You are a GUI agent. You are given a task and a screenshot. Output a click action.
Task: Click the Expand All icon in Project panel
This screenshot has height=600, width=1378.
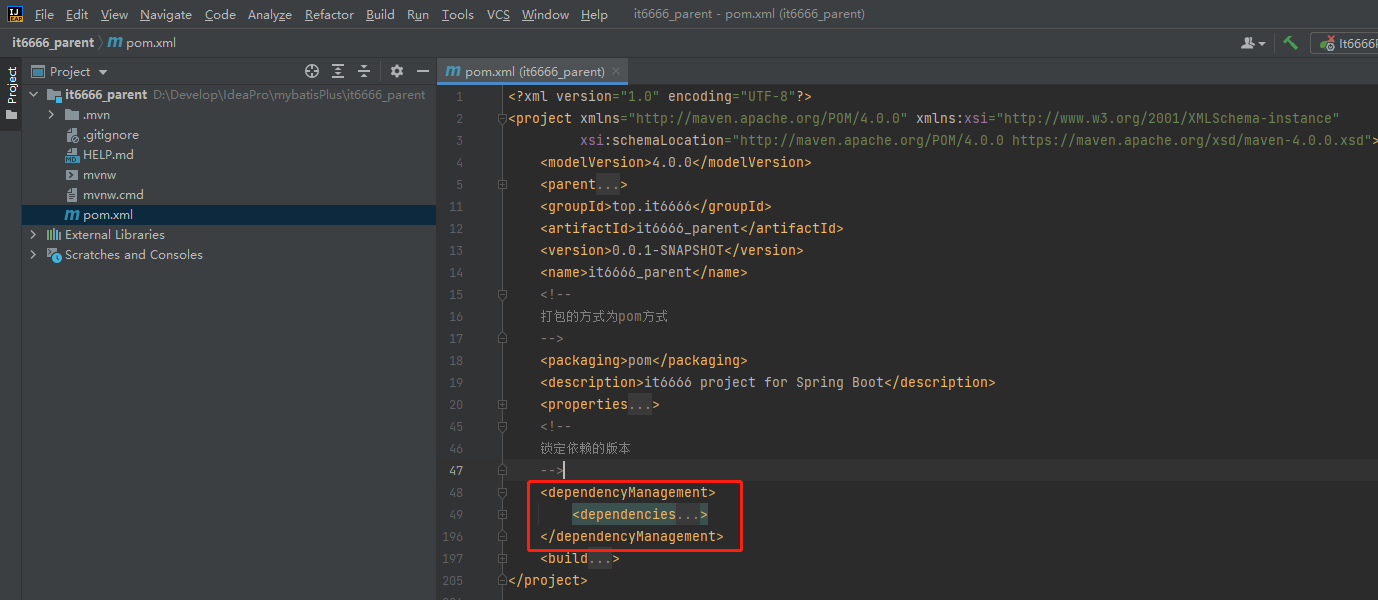point(338,71)
